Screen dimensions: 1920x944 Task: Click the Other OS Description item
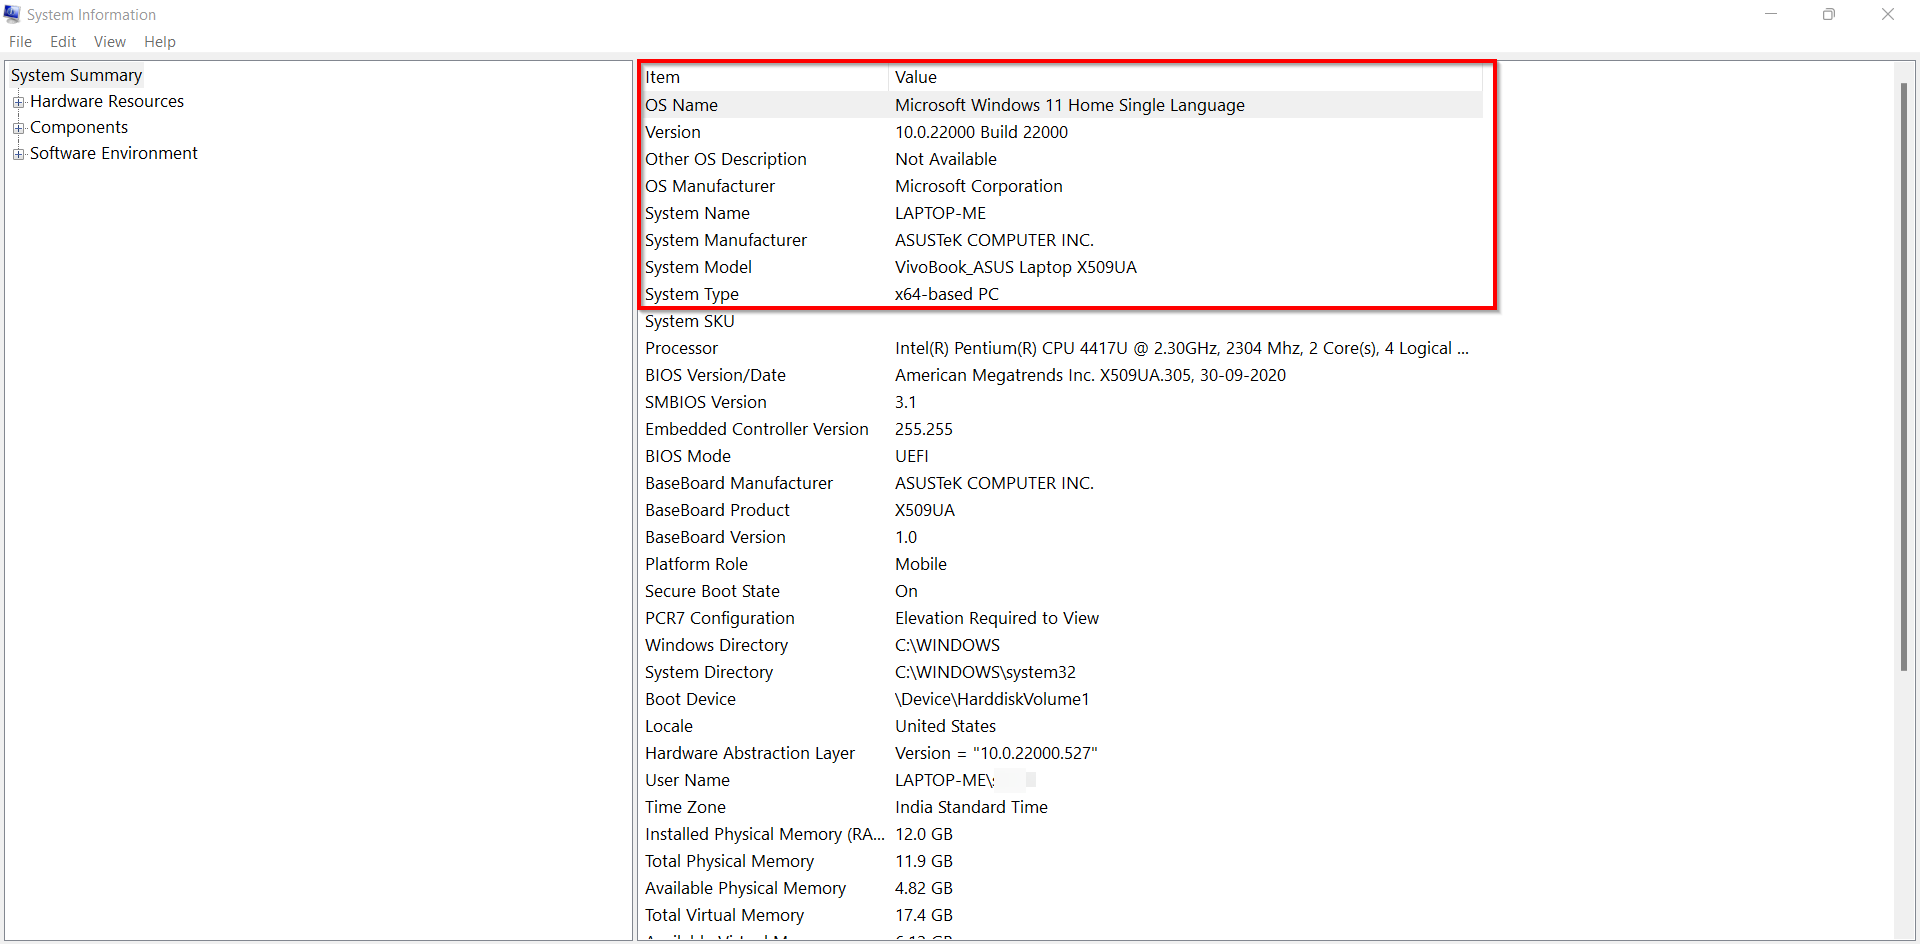click(726, 159)
